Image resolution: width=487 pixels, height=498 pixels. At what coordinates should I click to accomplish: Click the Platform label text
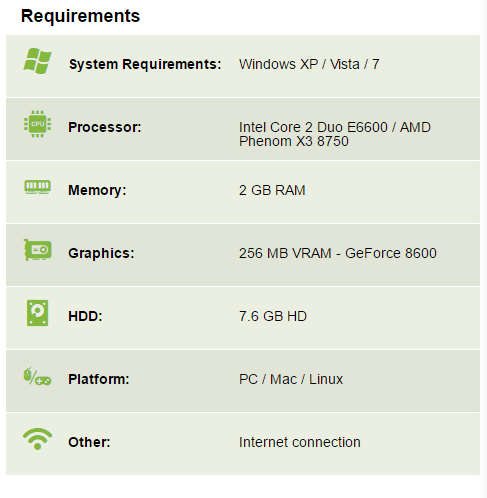[x=99, y=379]
